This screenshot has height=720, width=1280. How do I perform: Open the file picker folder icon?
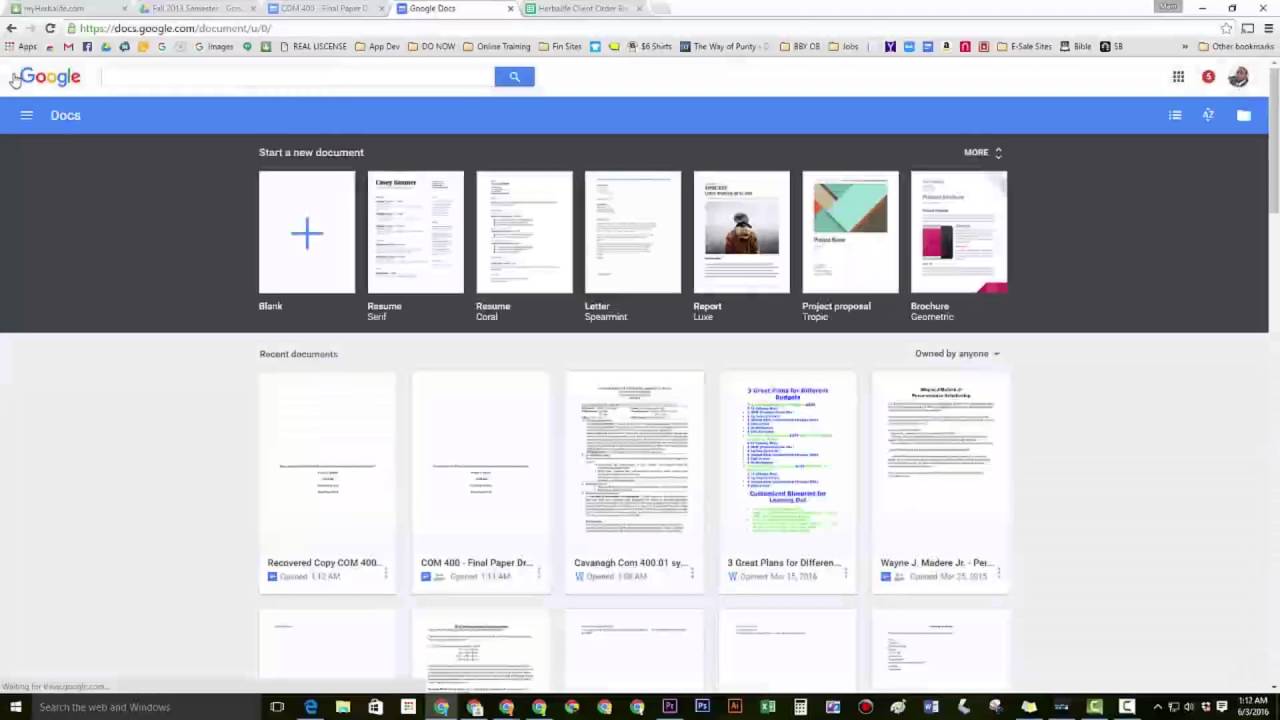coord(1243,115)
